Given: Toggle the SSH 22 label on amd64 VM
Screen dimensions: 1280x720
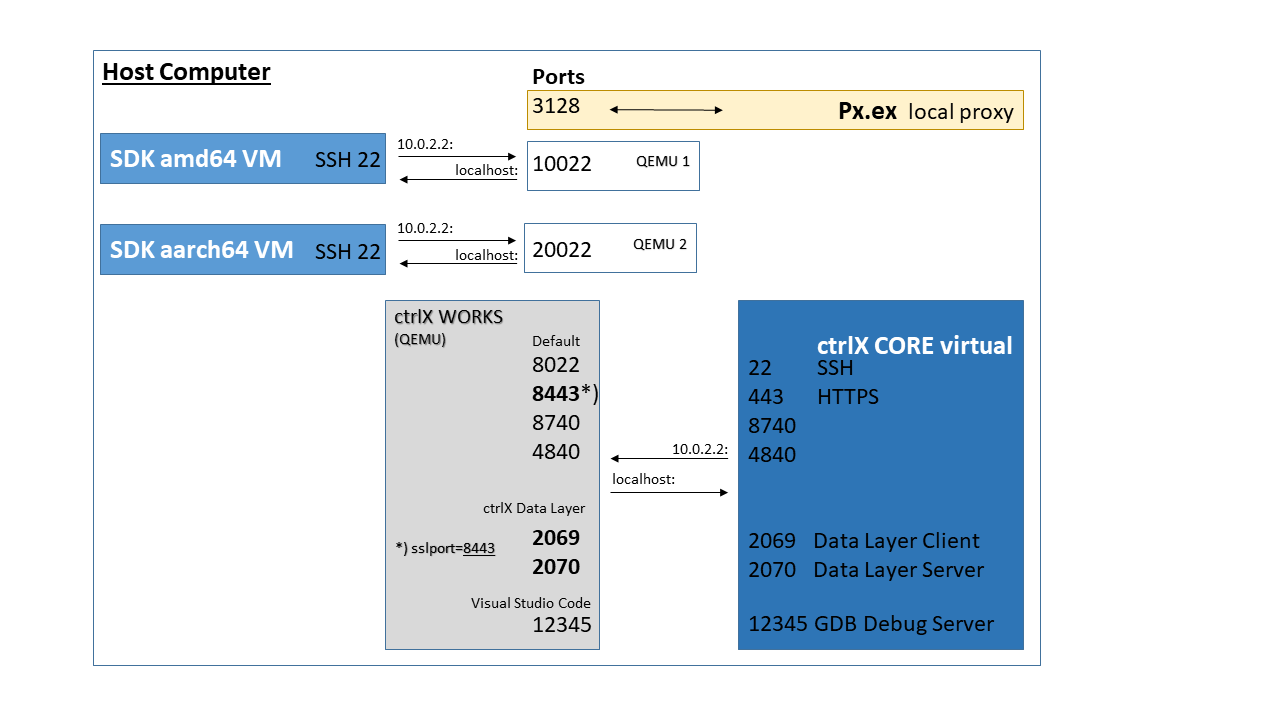Looking at the screenshot, I should [347, 158].
